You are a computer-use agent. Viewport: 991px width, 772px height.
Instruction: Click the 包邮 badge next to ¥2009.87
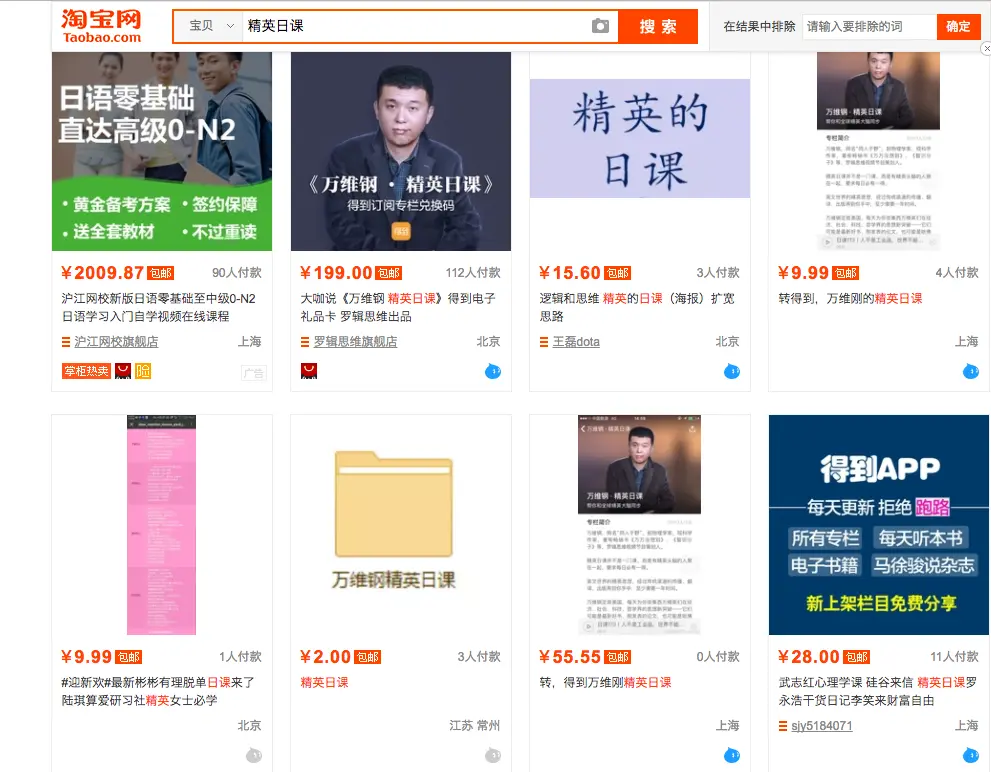[x=161, y=273]
